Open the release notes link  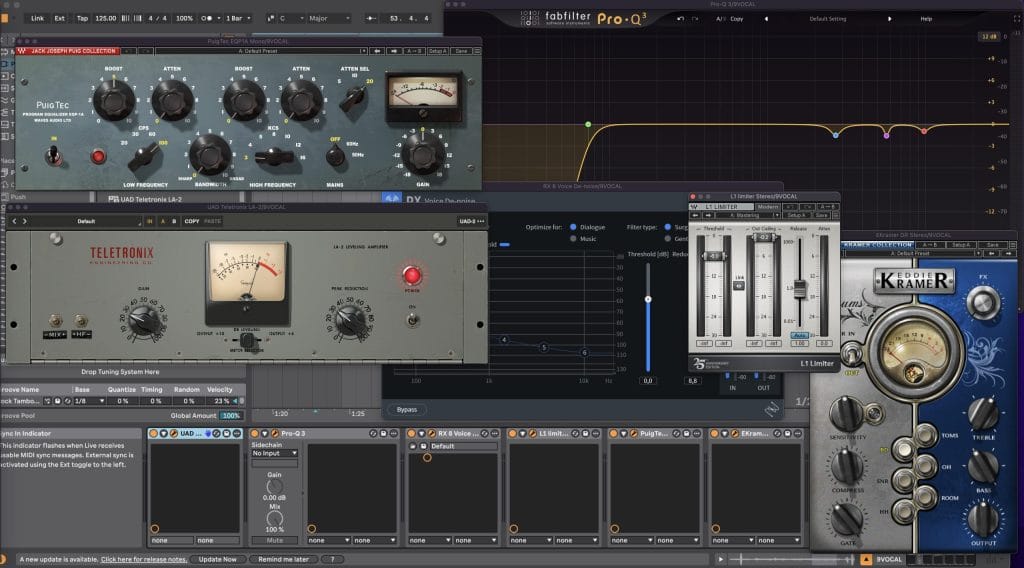[143, 559]
